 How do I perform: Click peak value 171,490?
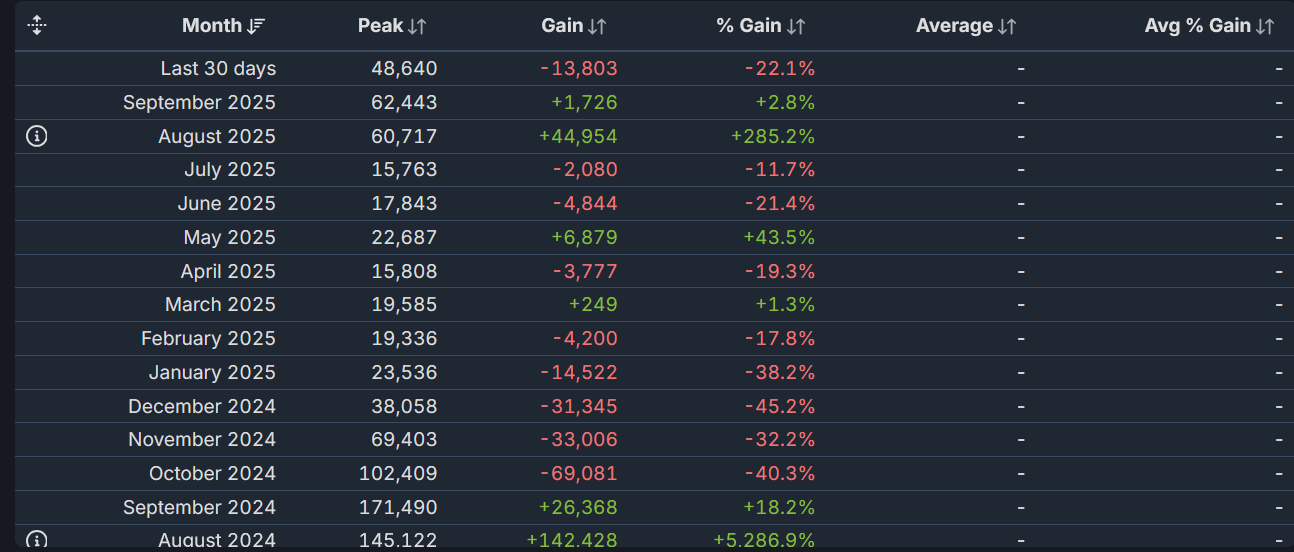pyautogui.click(x=398, y=508)
